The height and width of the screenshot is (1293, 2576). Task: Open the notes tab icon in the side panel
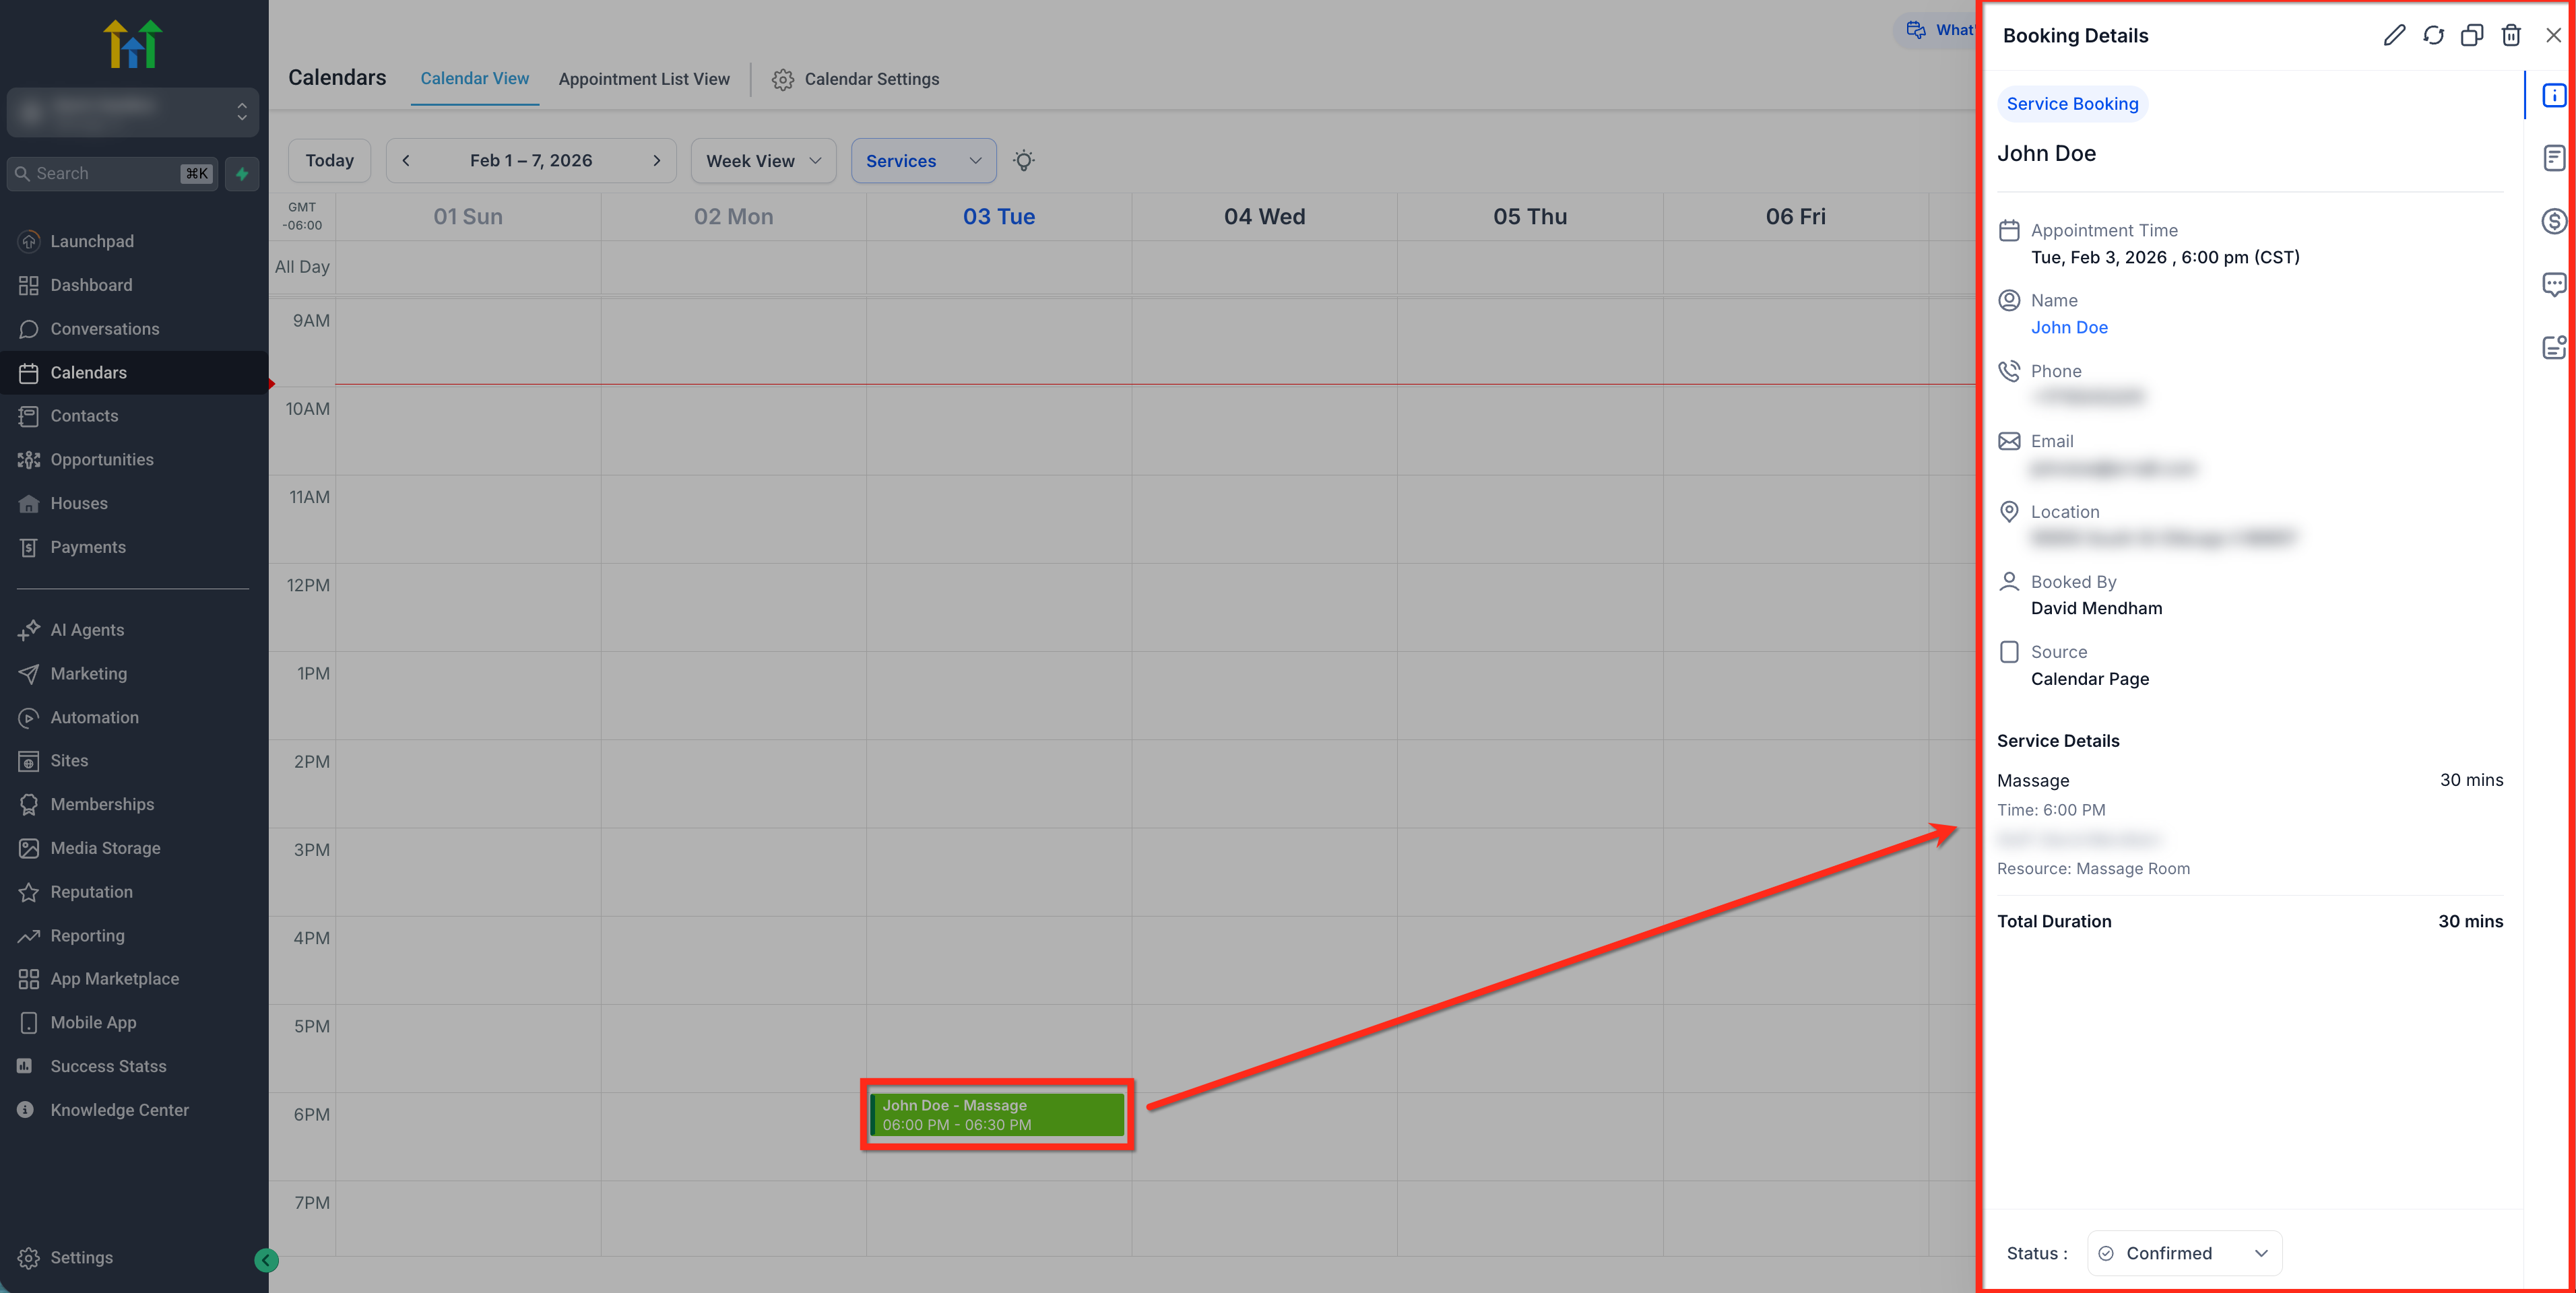pos(2553,158)
